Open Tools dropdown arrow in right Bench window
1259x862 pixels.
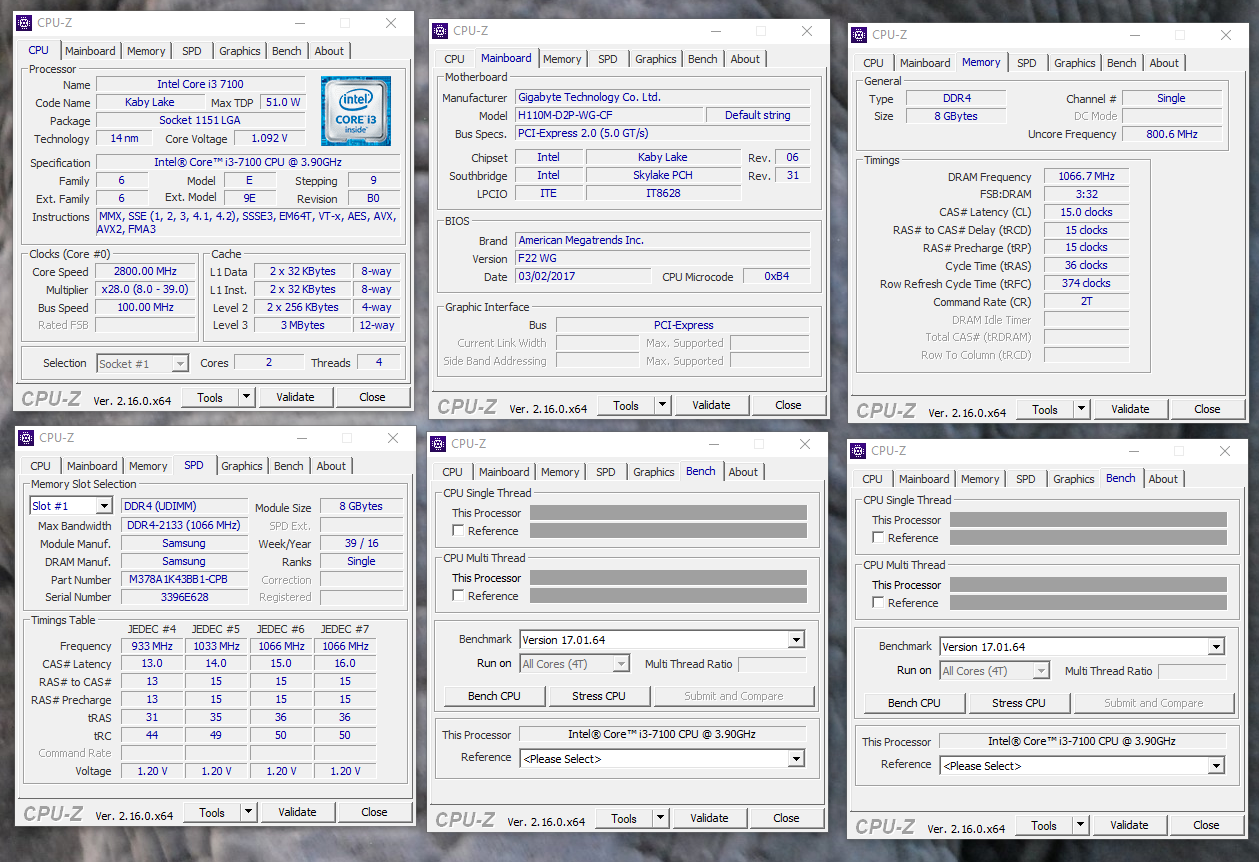point(1080,825)
